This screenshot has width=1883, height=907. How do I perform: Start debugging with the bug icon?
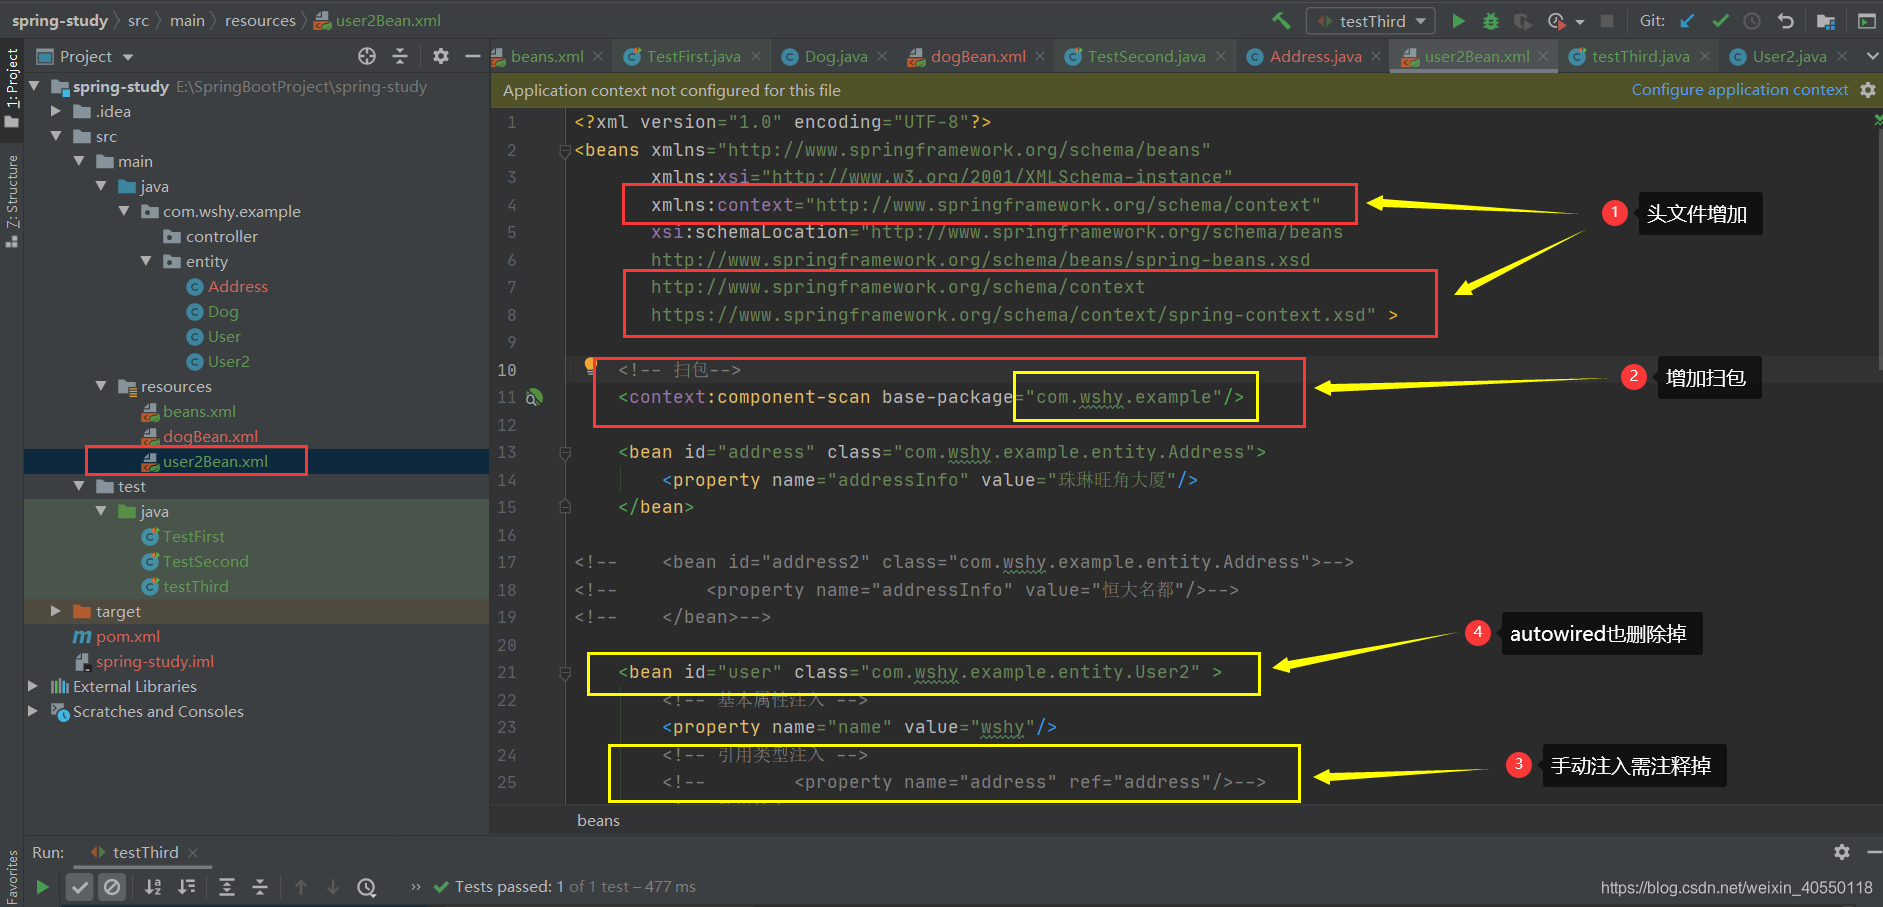(1490, 21)
